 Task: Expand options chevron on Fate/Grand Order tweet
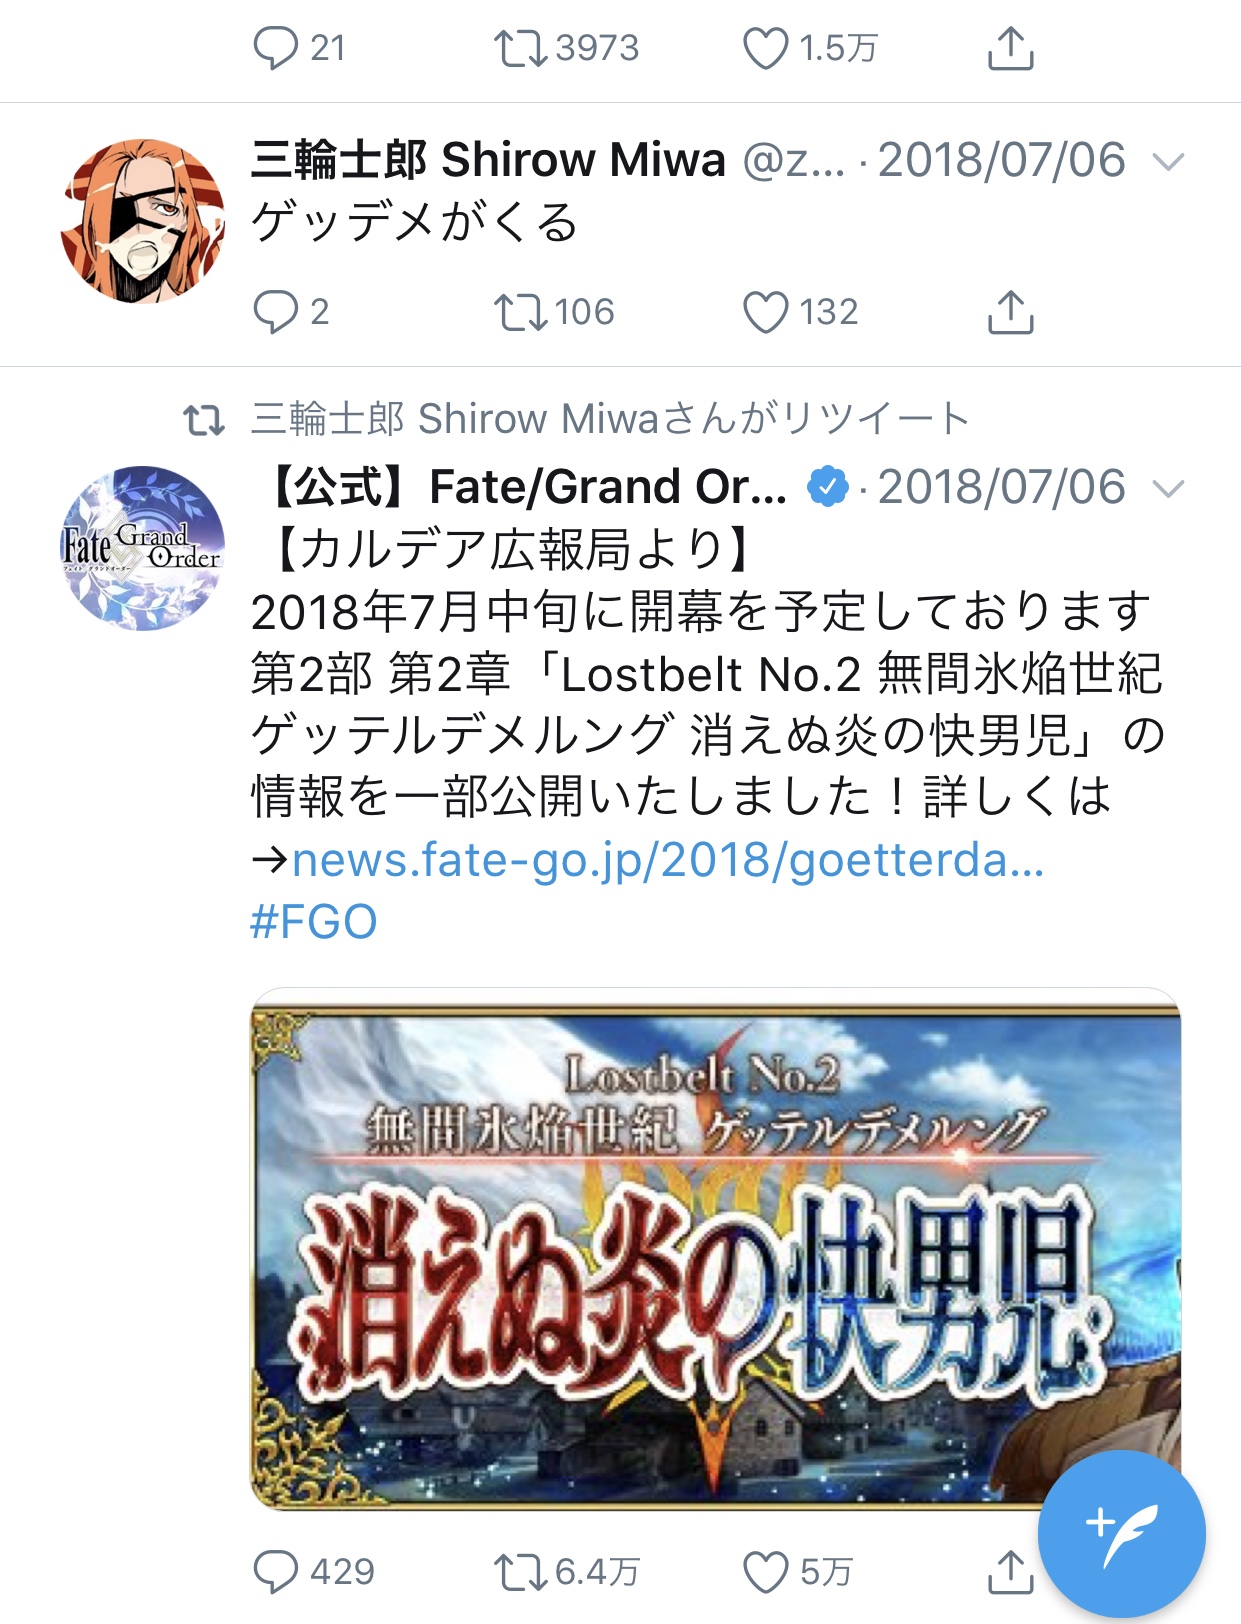pos(1168,488)
